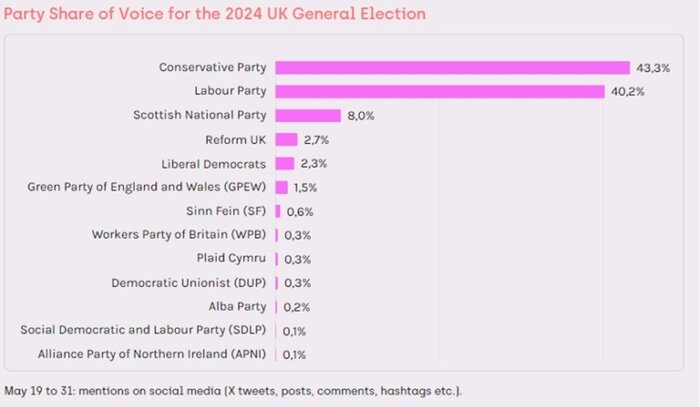This screenshot has width=700, height=407.
Task: Click the May 19 to 31 footnote
Action: (234, 390)
